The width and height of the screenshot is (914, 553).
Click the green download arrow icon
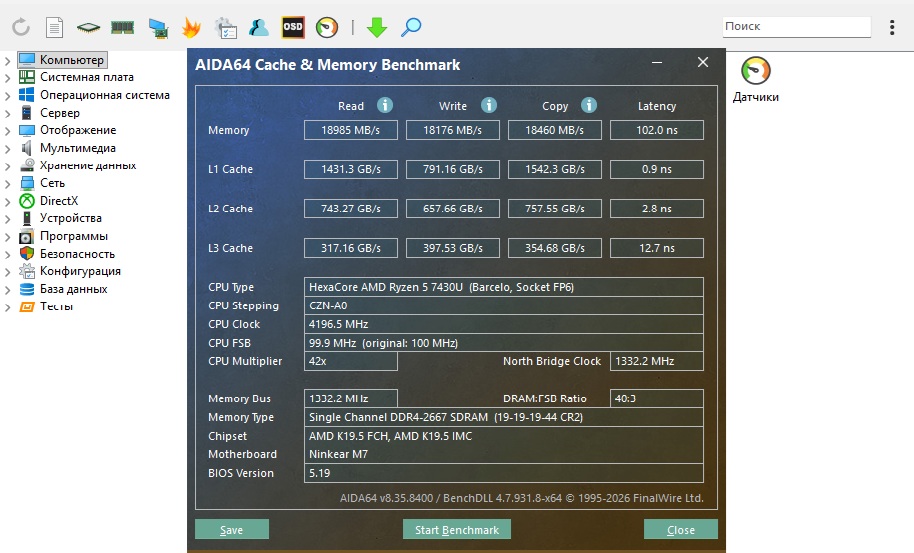tap(377, 27)
